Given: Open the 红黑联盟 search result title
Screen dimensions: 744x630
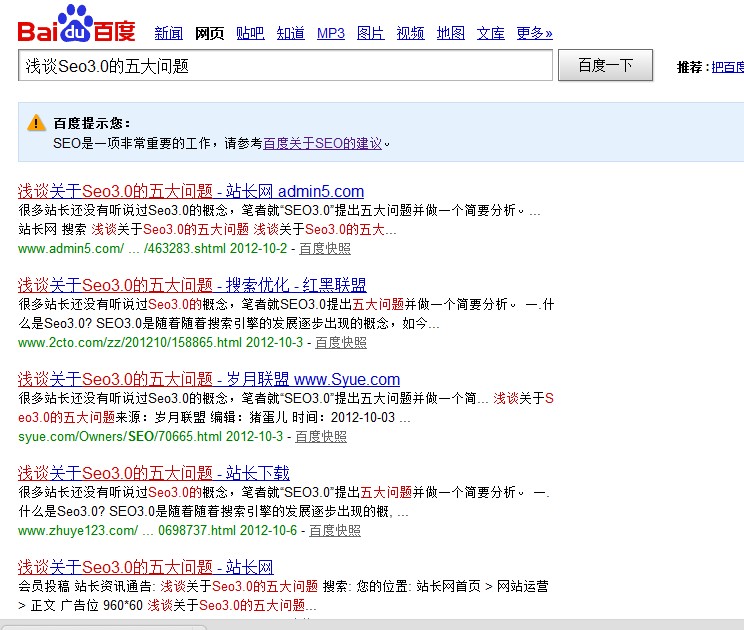Looking at the screenshot, I should [192, 285].
